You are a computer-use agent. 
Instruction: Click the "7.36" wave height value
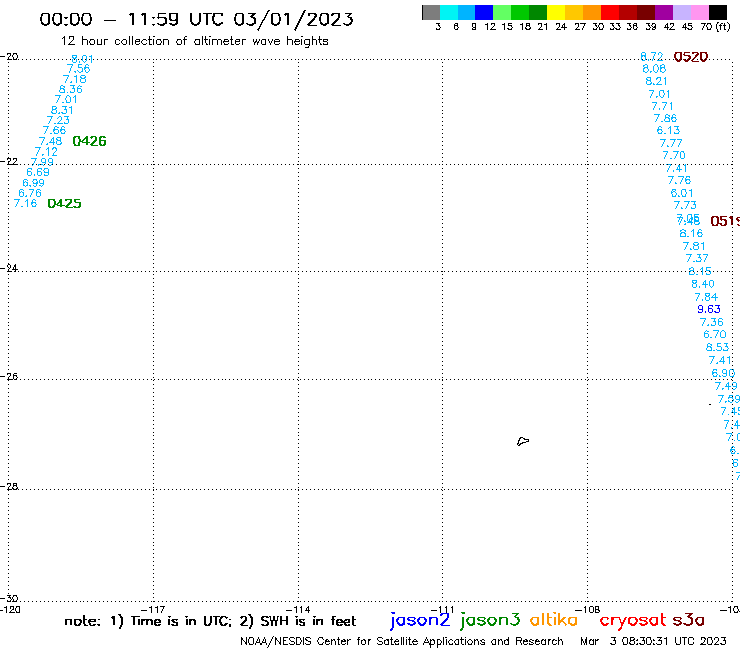711,322
